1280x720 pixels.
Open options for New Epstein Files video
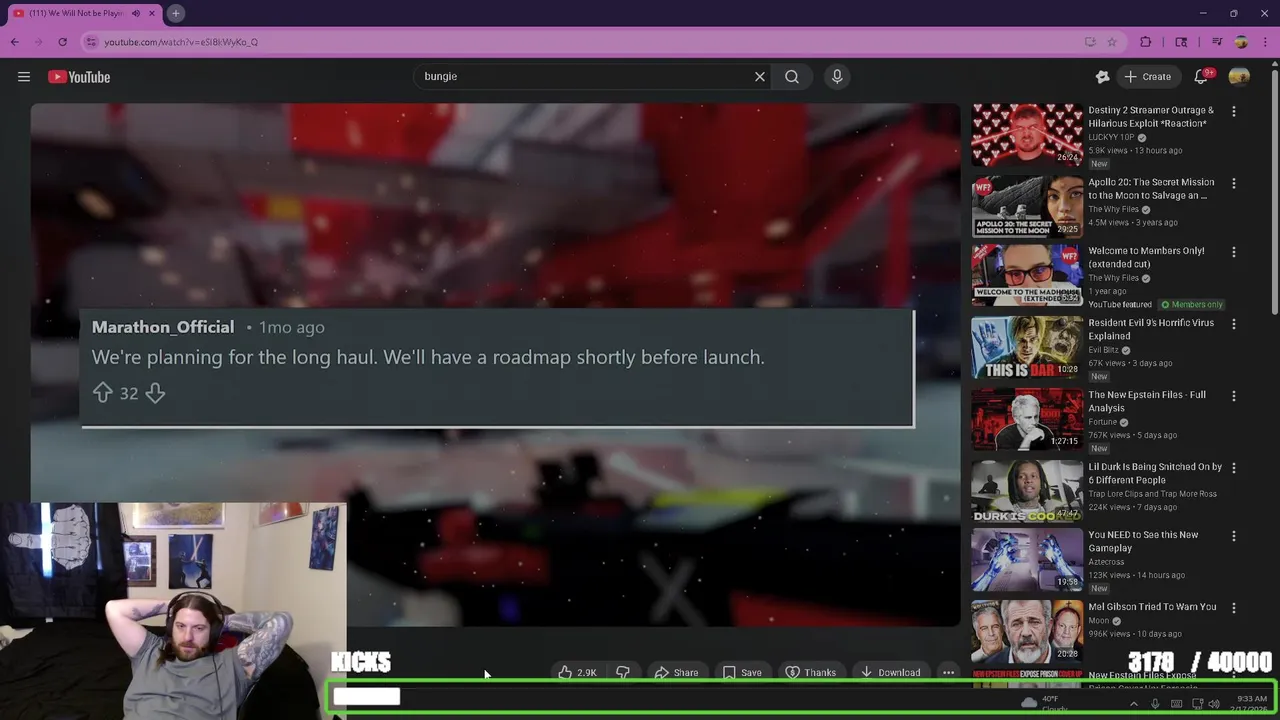coord(1233,396)
